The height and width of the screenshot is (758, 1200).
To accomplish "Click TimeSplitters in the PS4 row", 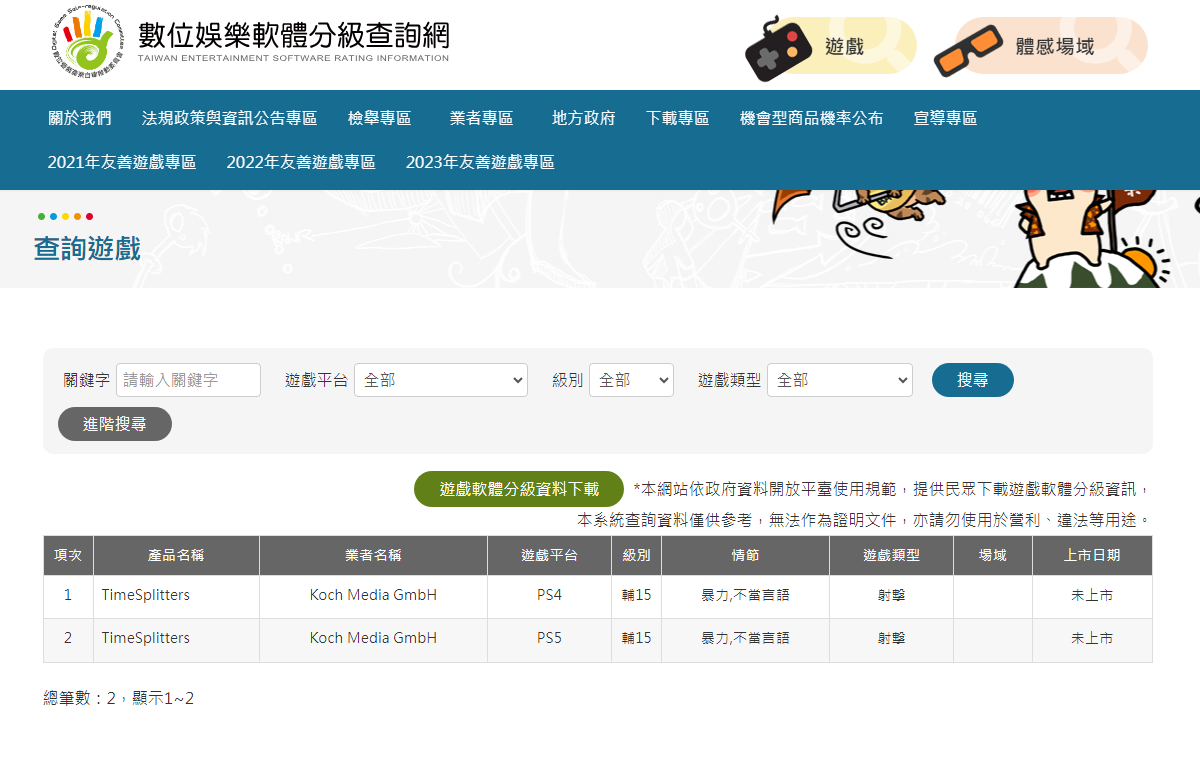I will pos(146,595).
